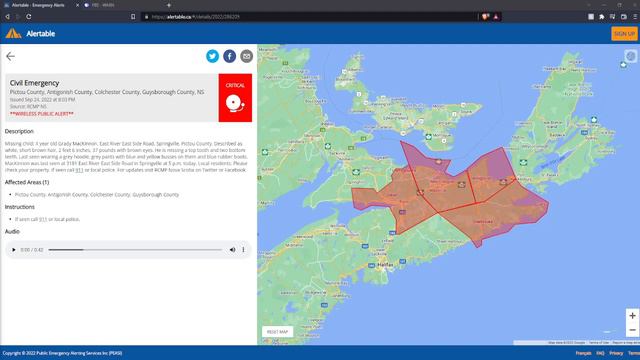The width and height of the screenshot is (640, 360).
Task: Close the Alertable tab
Action: coord(78,5)
